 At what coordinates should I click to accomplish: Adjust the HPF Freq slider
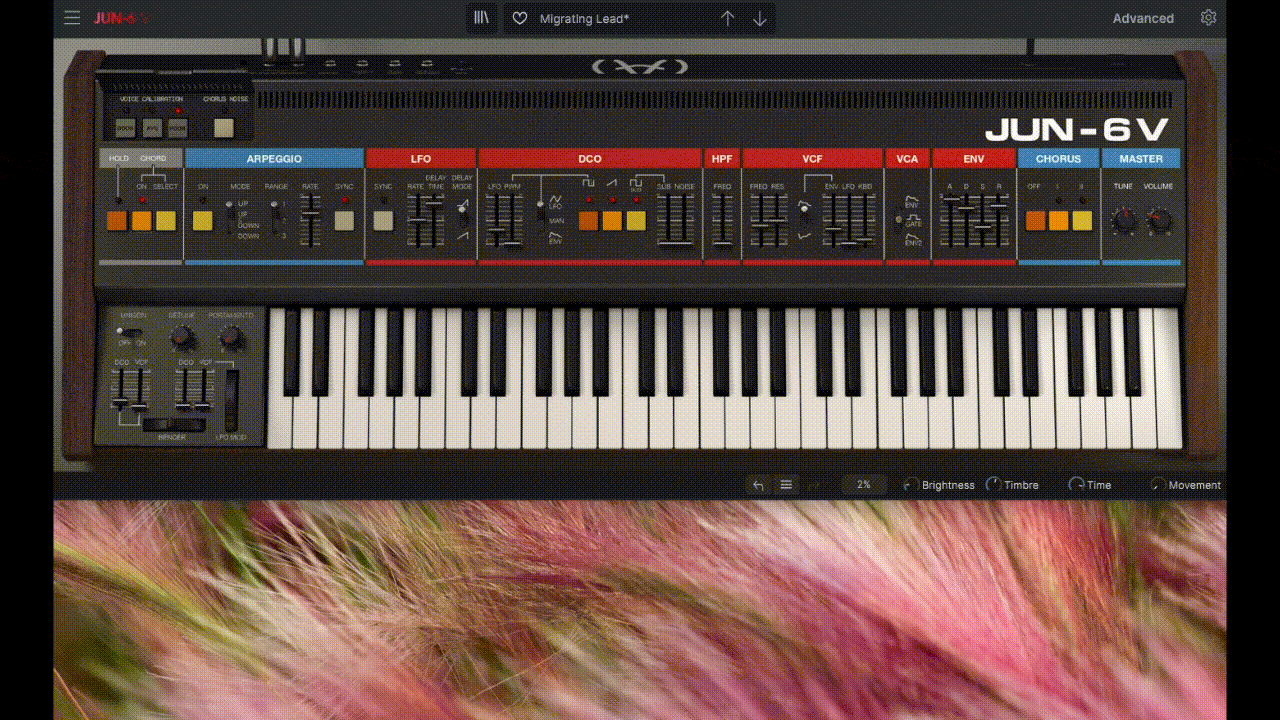722,221
